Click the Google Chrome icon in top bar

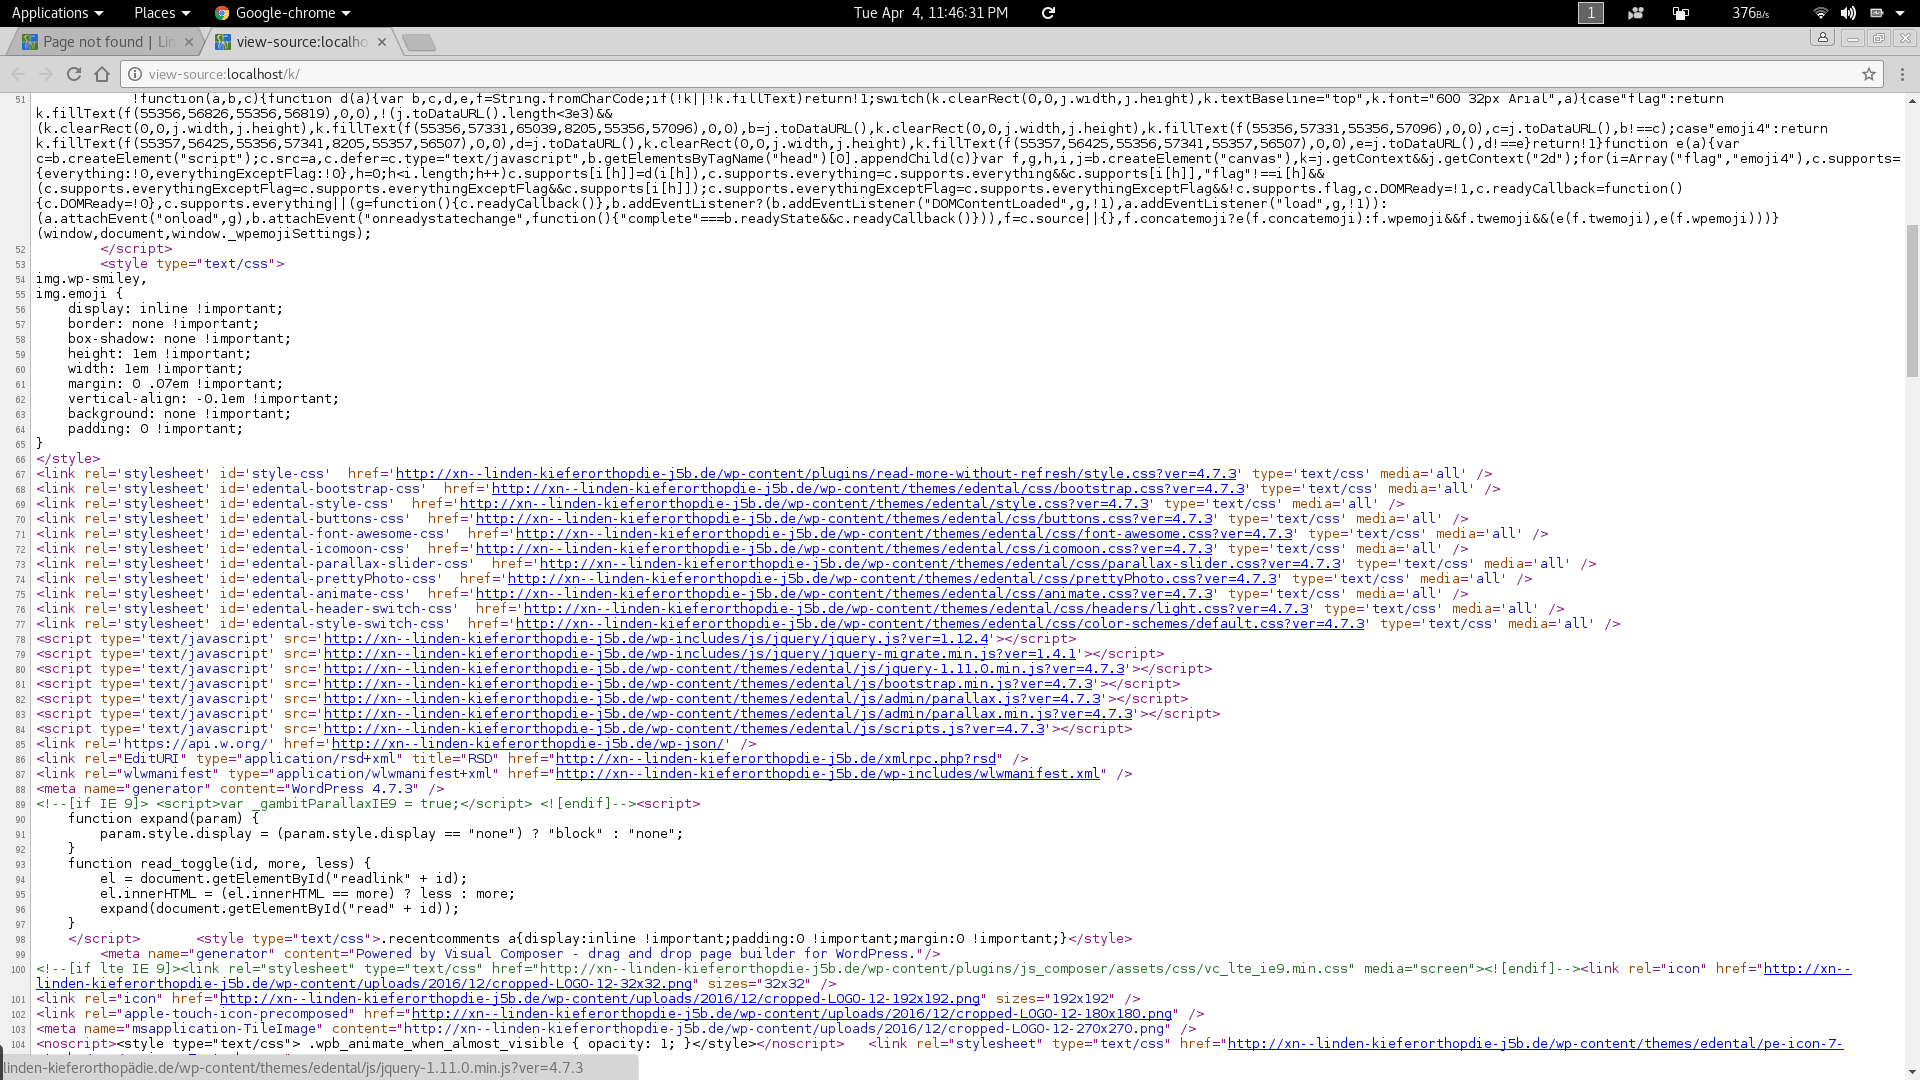[x=222, y=13]
